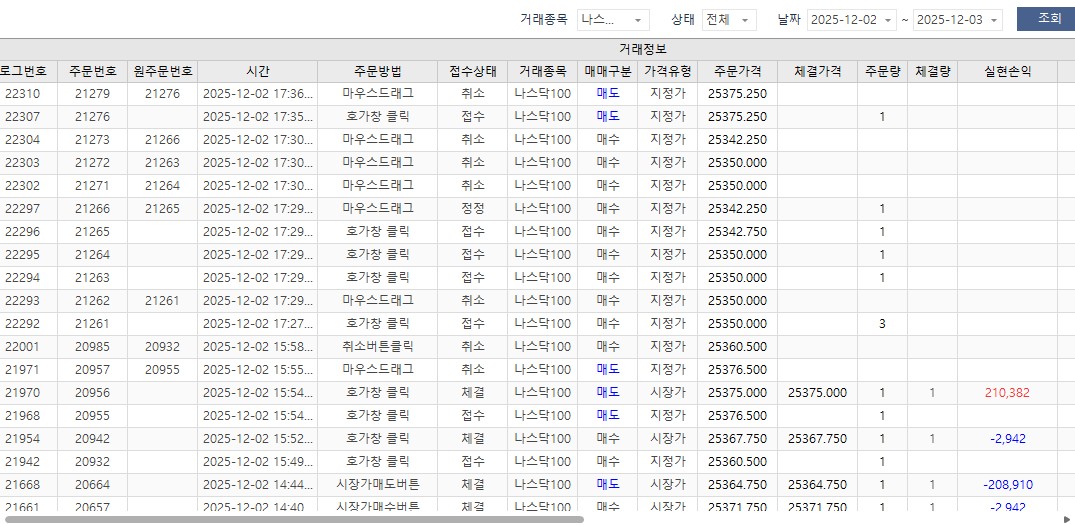Select original order number cell 20955
This screenshot has width=1075, height=525.
pyautogui.click(x=162, y=369)
